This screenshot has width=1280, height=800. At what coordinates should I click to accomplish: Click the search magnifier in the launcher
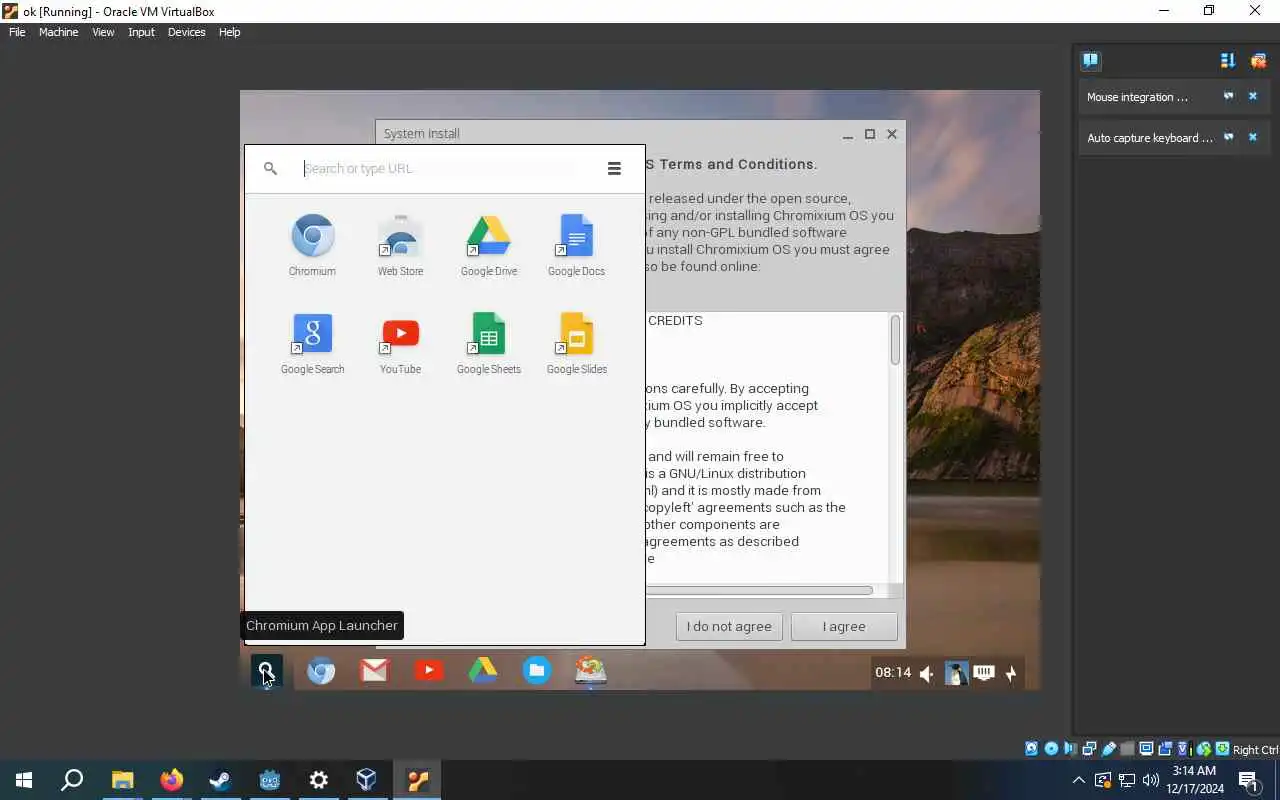click(270, 169)
